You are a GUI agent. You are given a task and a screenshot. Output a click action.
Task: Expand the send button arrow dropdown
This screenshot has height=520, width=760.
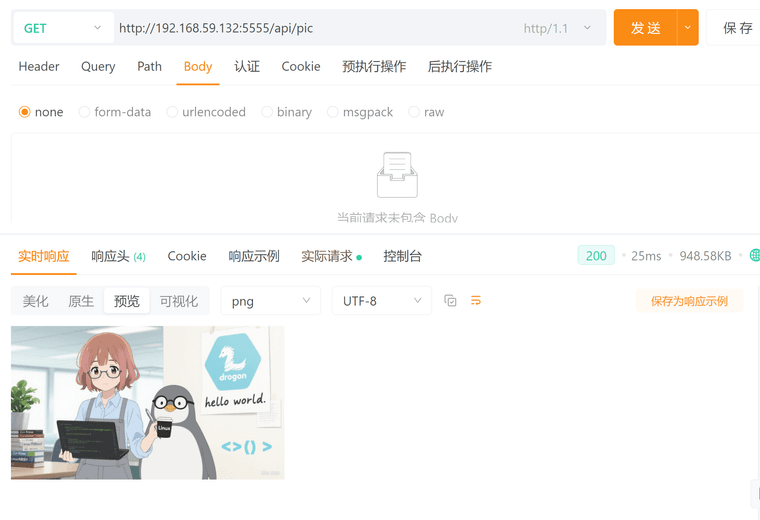pyautogui.click(x=688, y=28)
